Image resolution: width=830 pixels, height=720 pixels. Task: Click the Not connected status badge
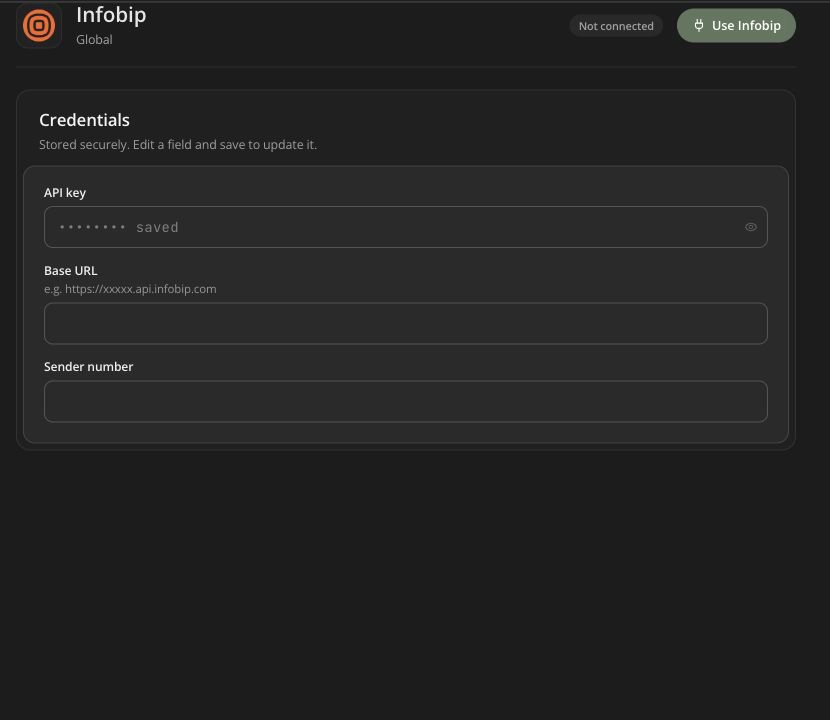(x=616, y=26)
